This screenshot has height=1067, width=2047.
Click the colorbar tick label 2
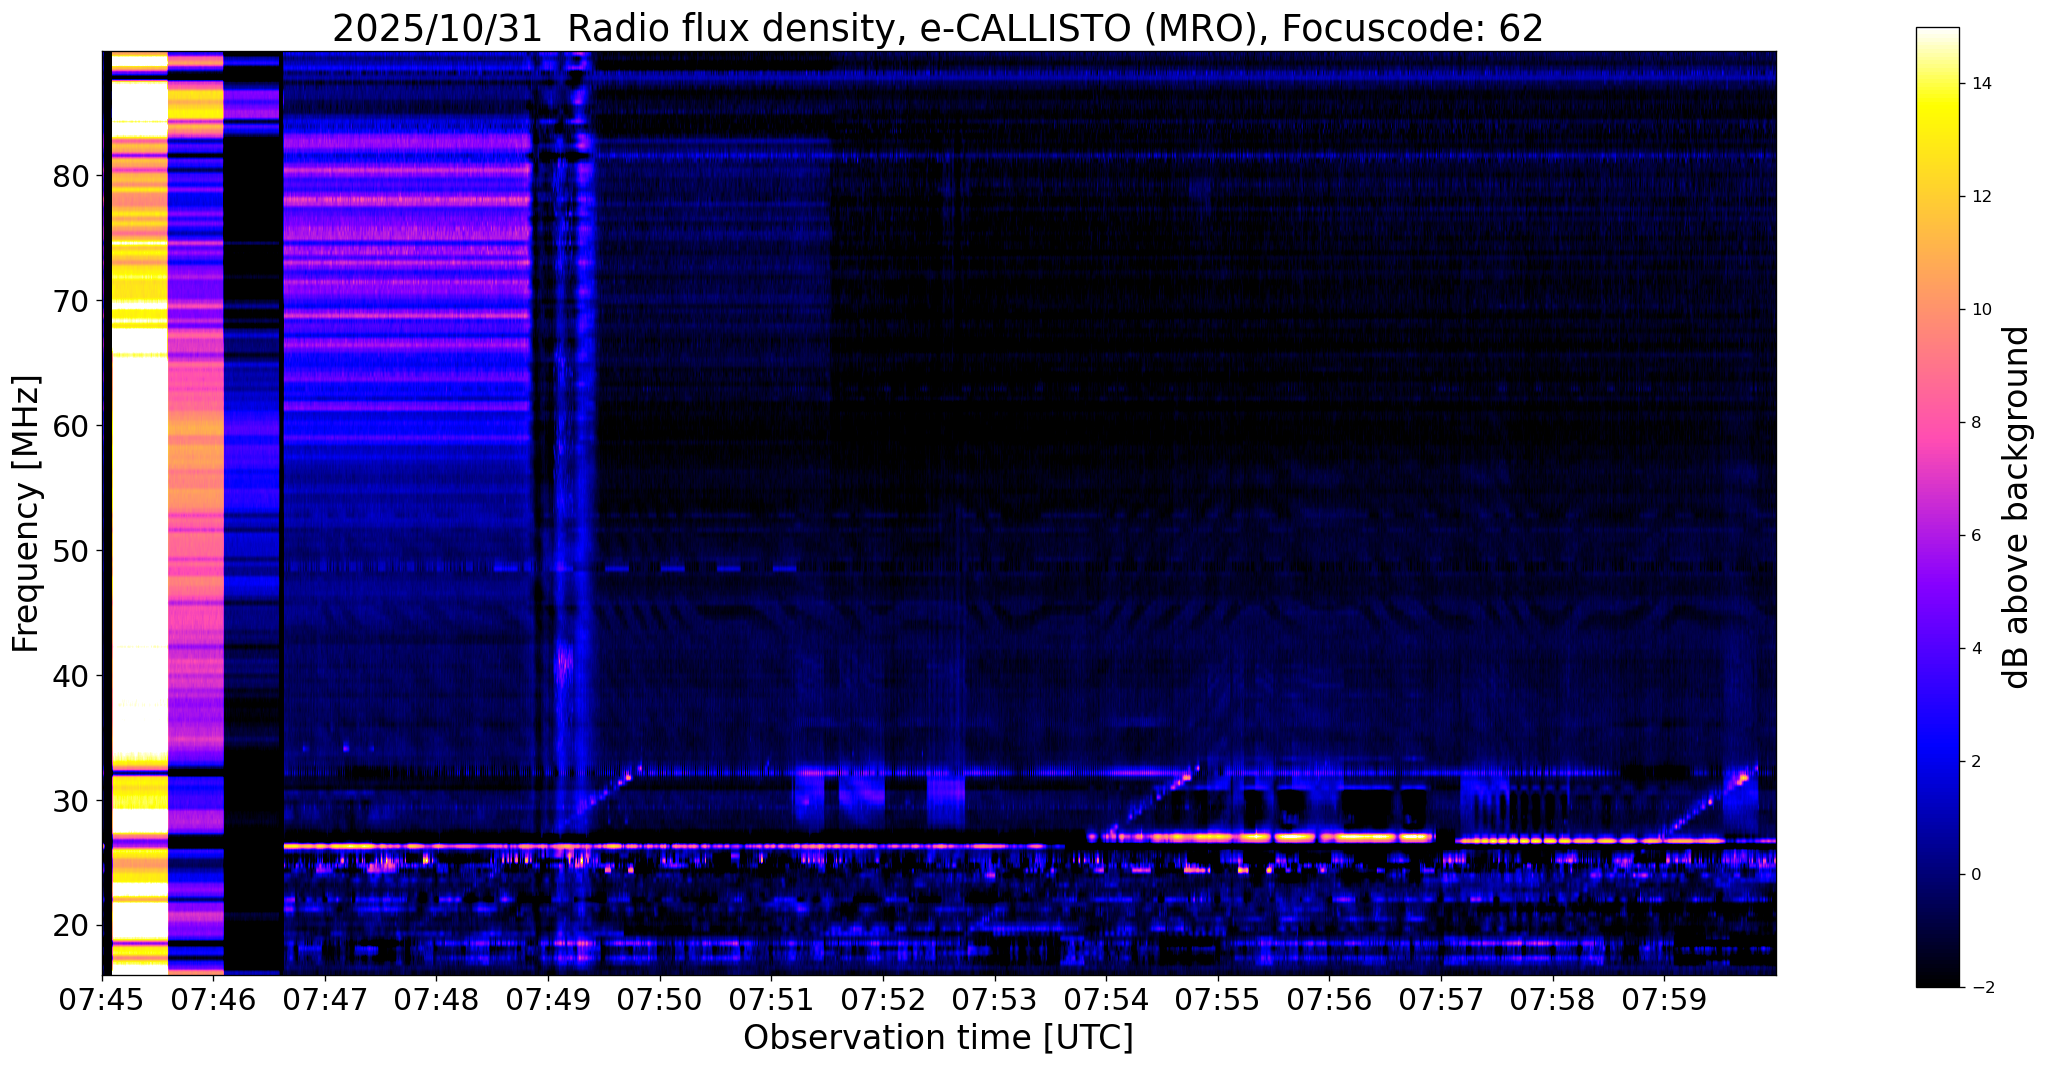point(1974,762)
